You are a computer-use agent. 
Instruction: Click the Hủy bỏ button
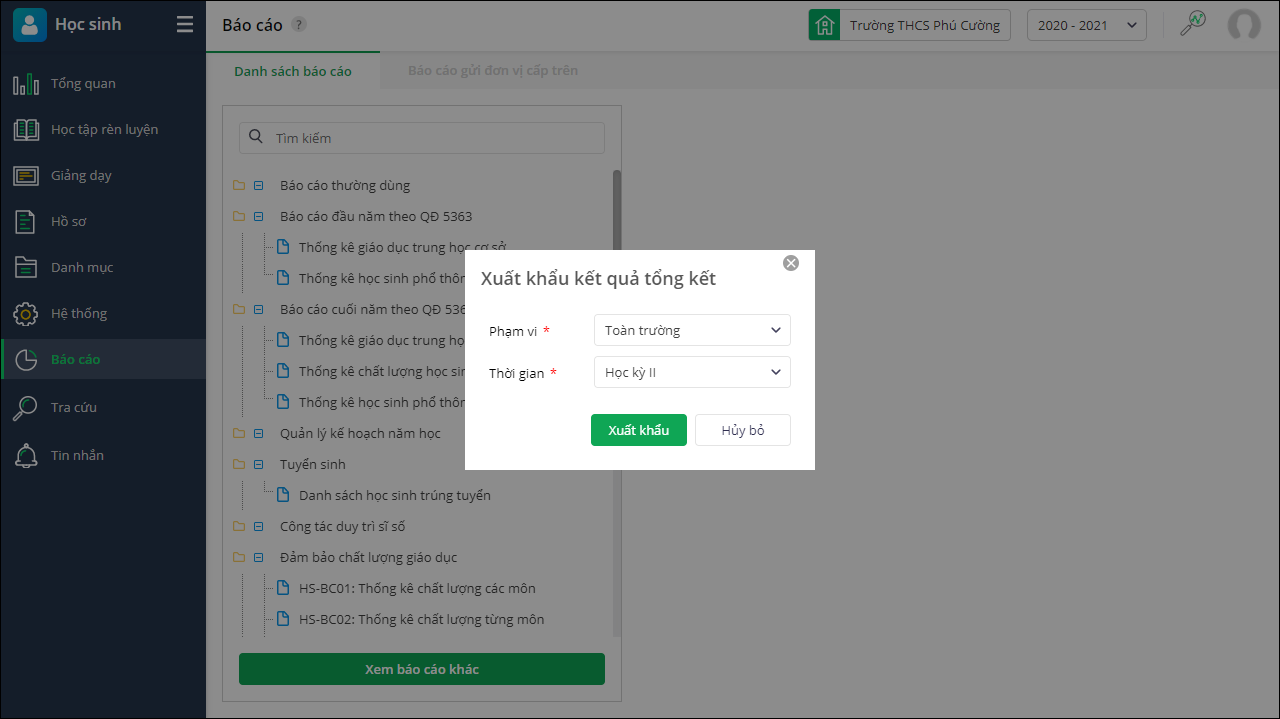tap(743, 430)
